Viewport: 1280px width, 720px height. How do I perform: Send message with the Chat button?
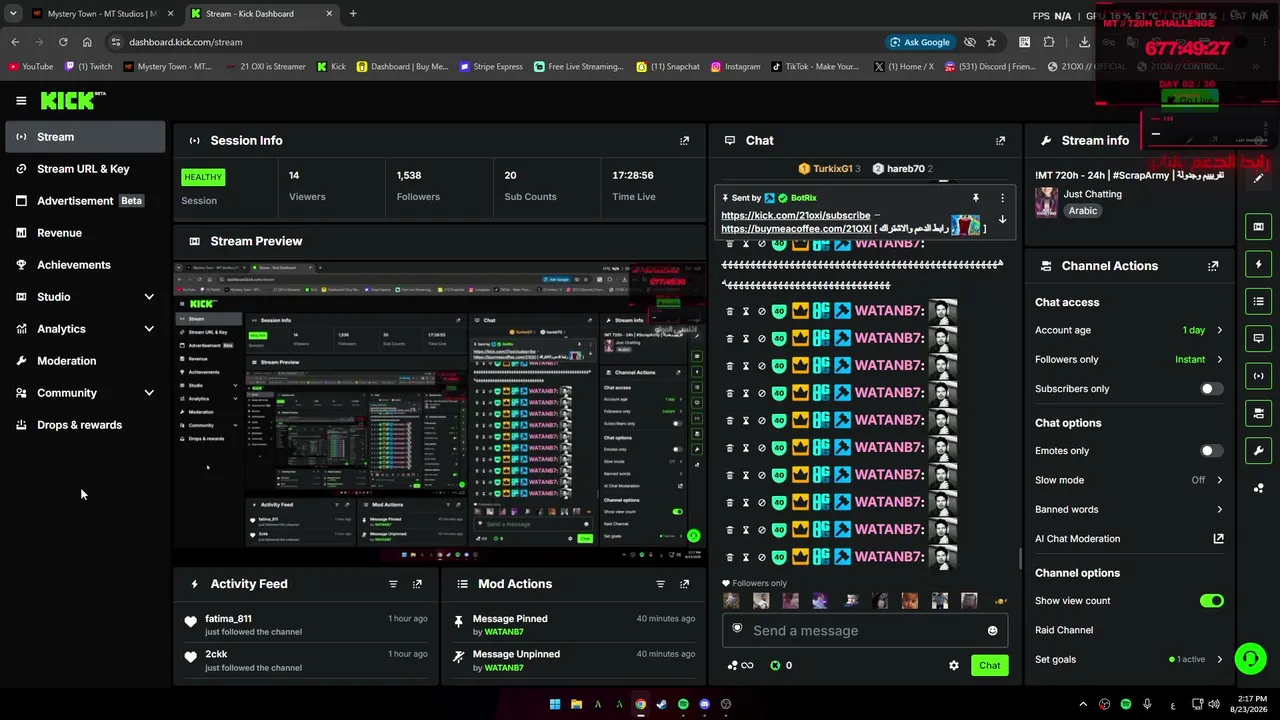pyautogui.click(x=989, y=666)
